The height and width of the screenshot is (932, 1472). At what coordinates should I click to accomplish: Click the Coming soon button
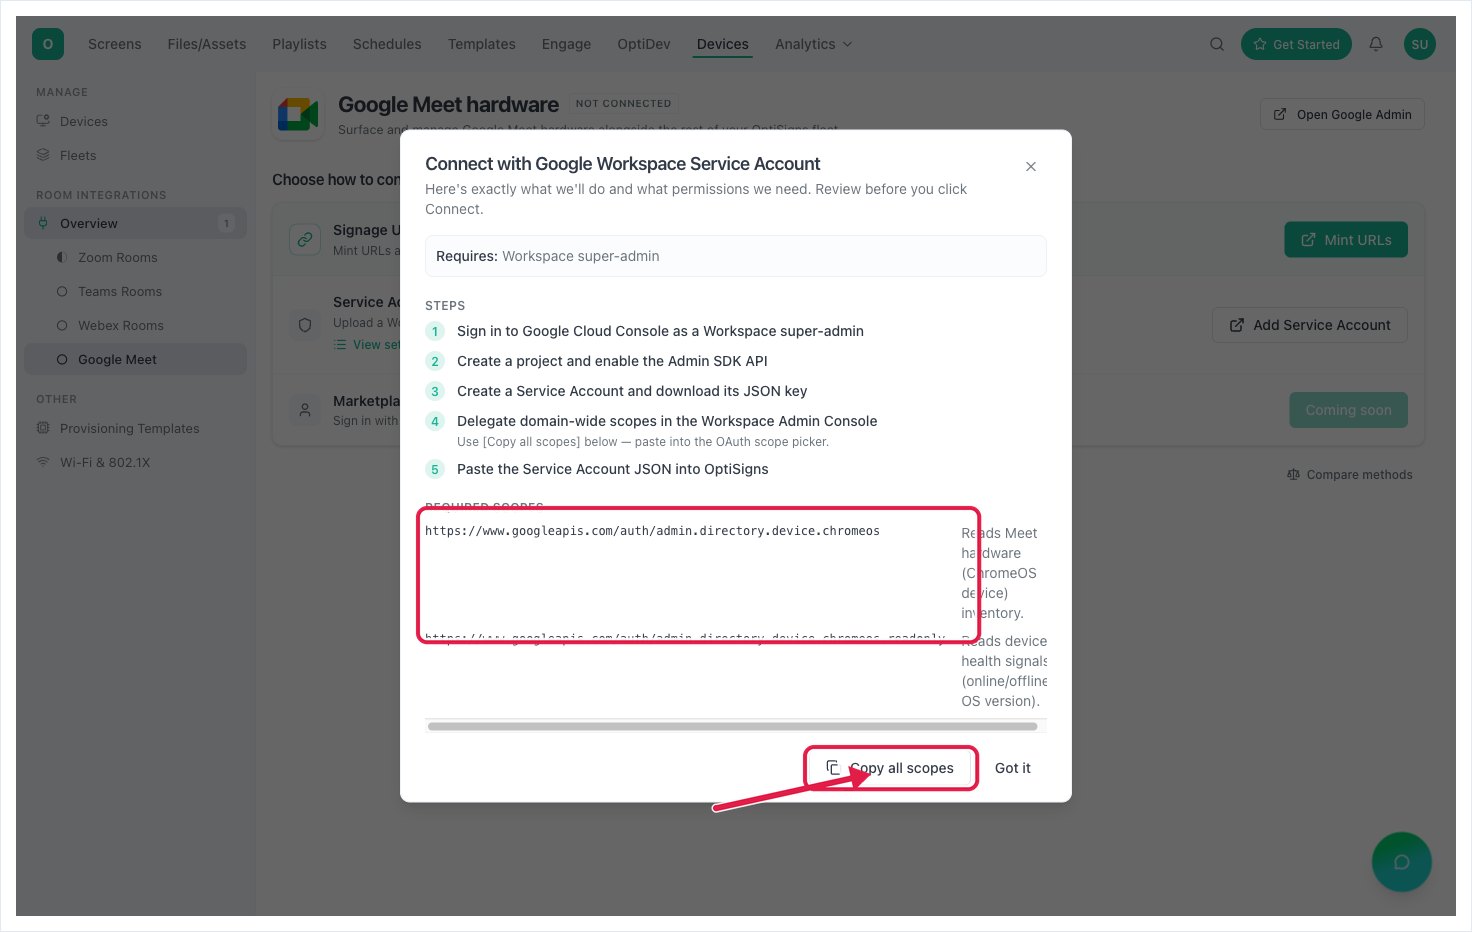1348,410
